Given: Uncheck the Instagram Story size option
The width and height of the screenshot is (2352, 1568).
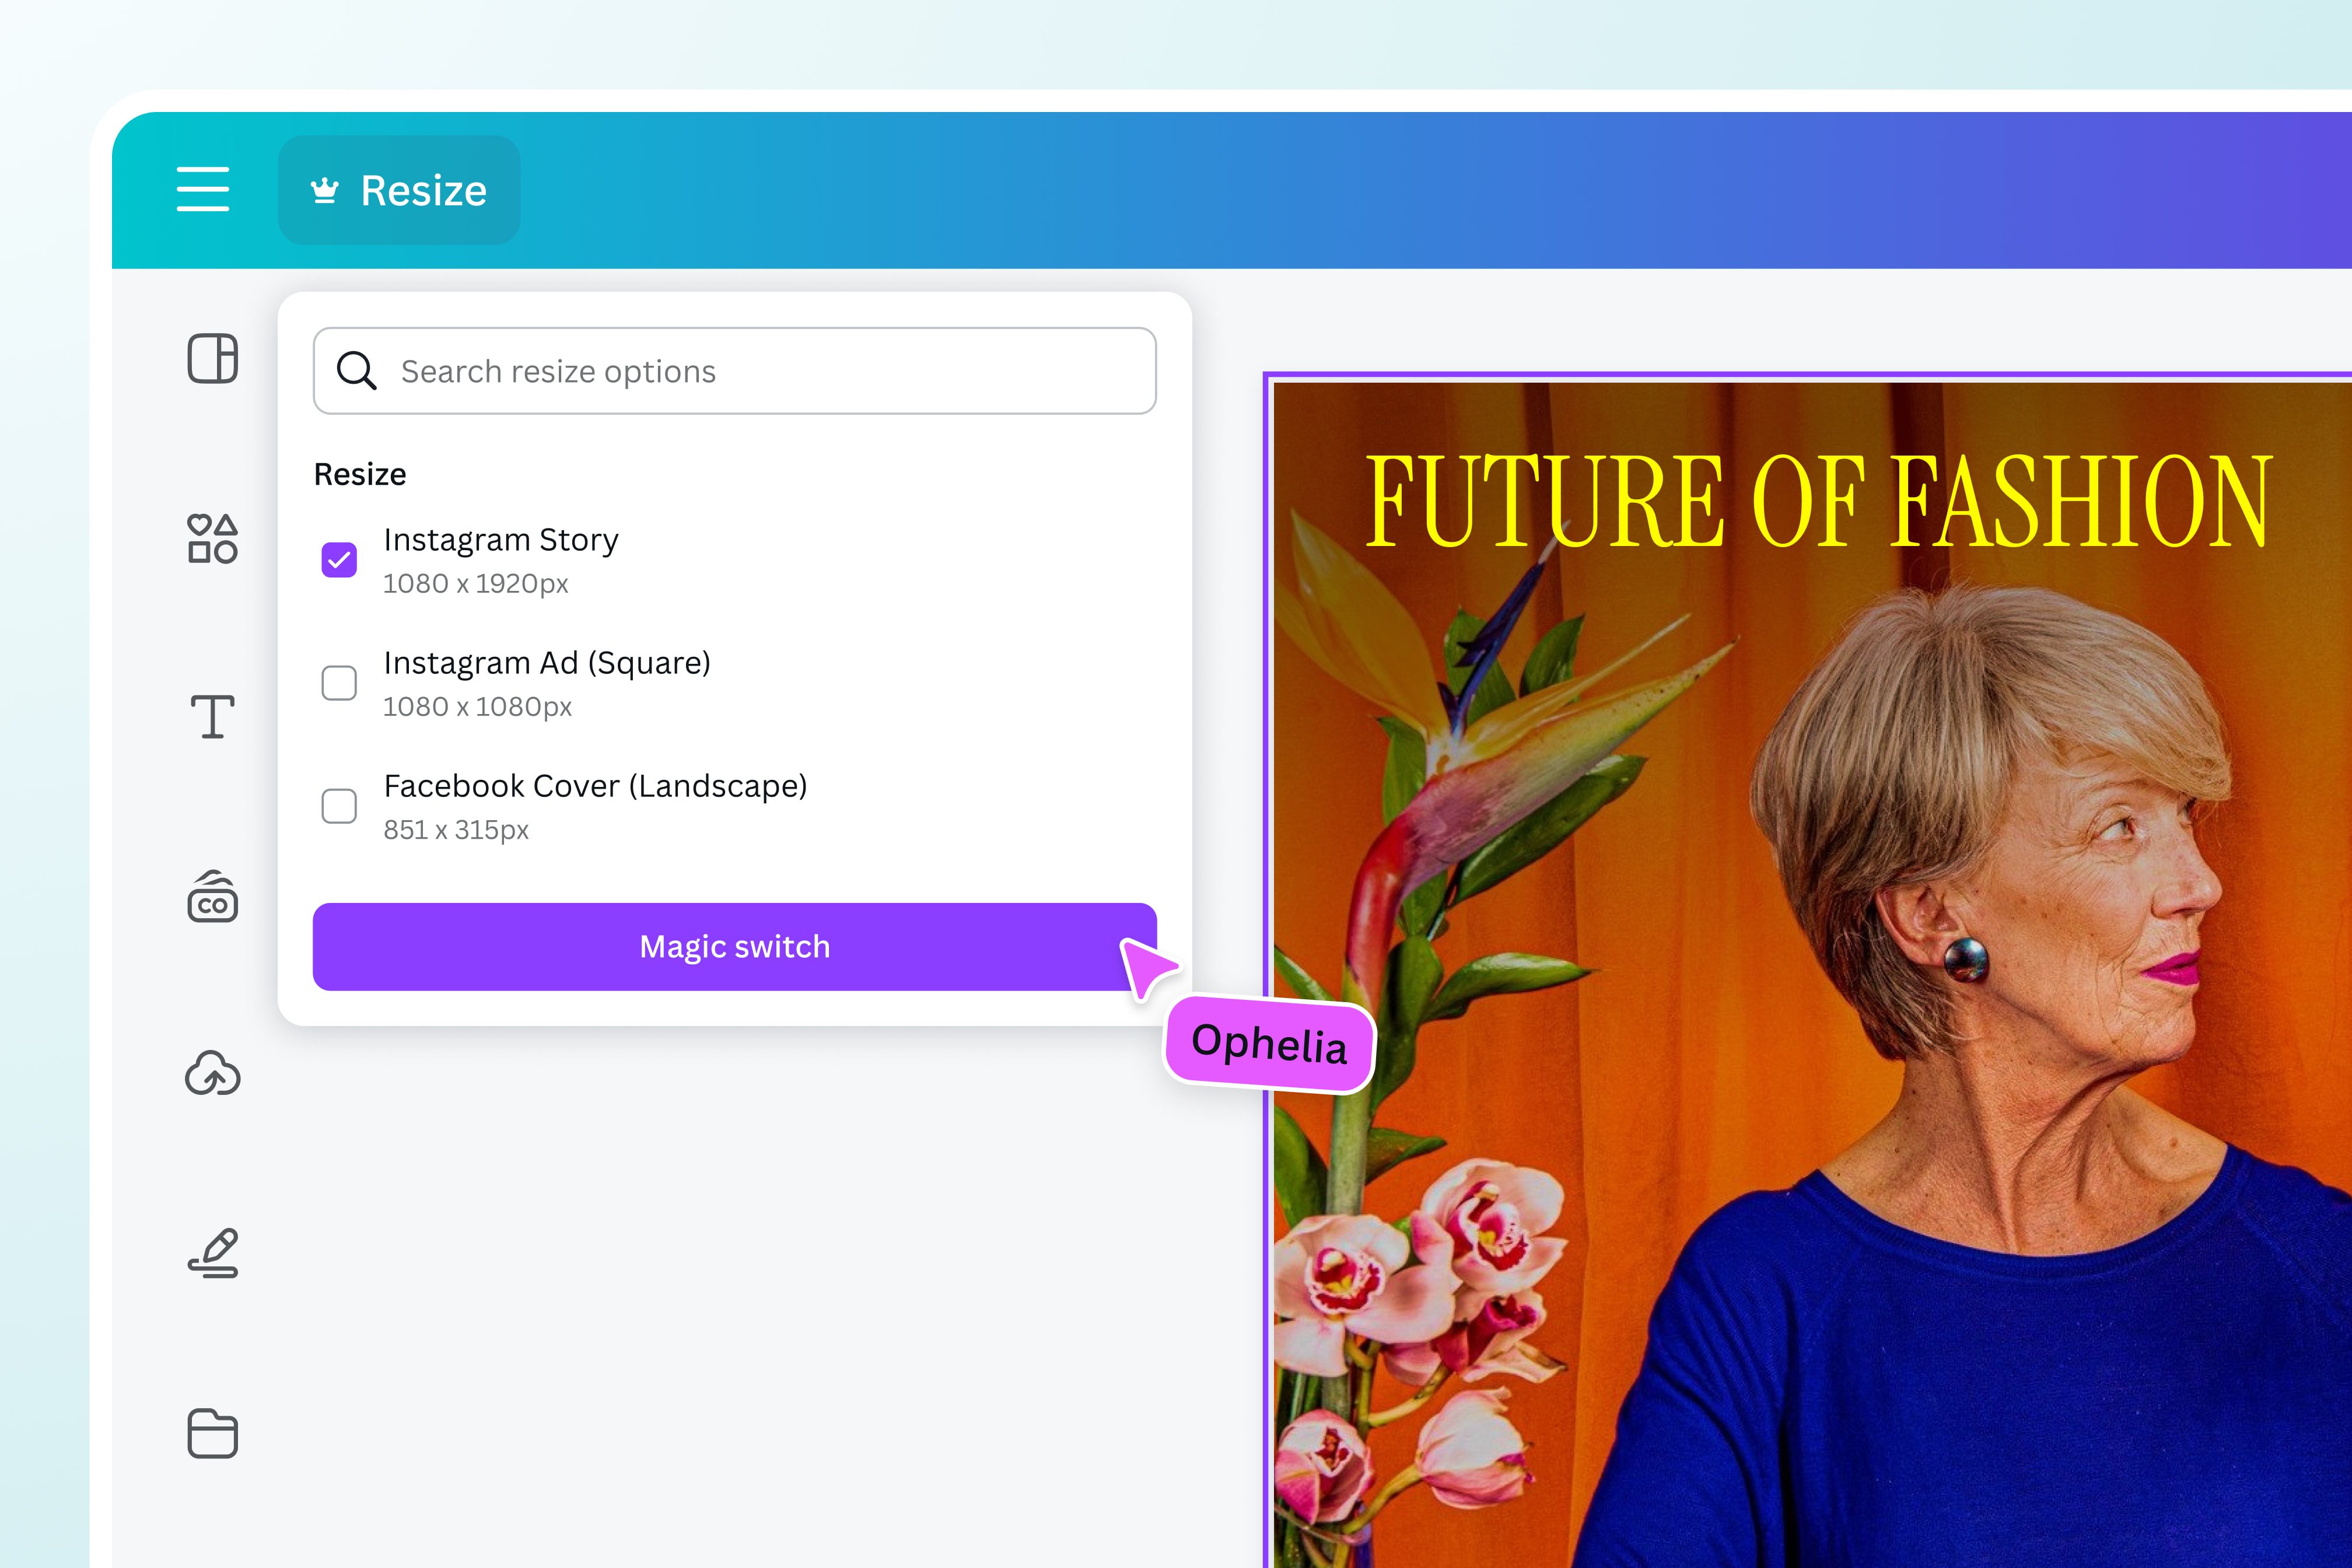Looking at the screenshot, I should (340, 560).
